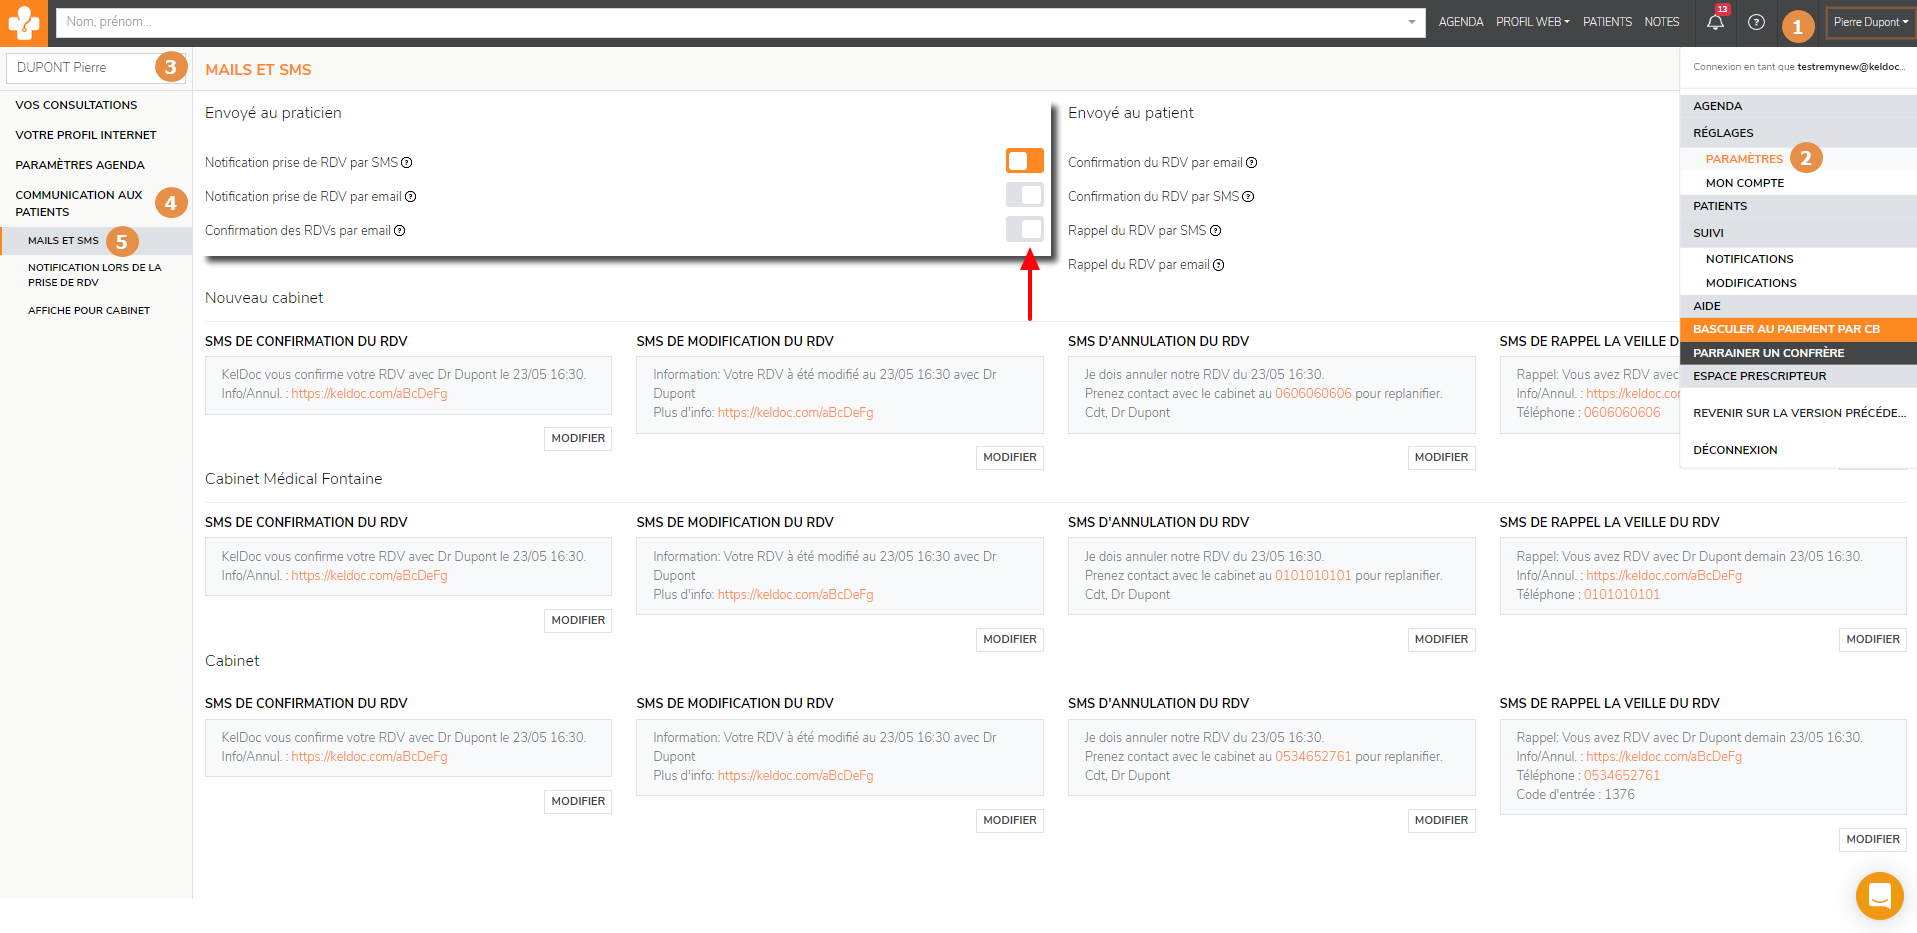
Task: Click the help question mark icon
Action: pos(1756,22)
